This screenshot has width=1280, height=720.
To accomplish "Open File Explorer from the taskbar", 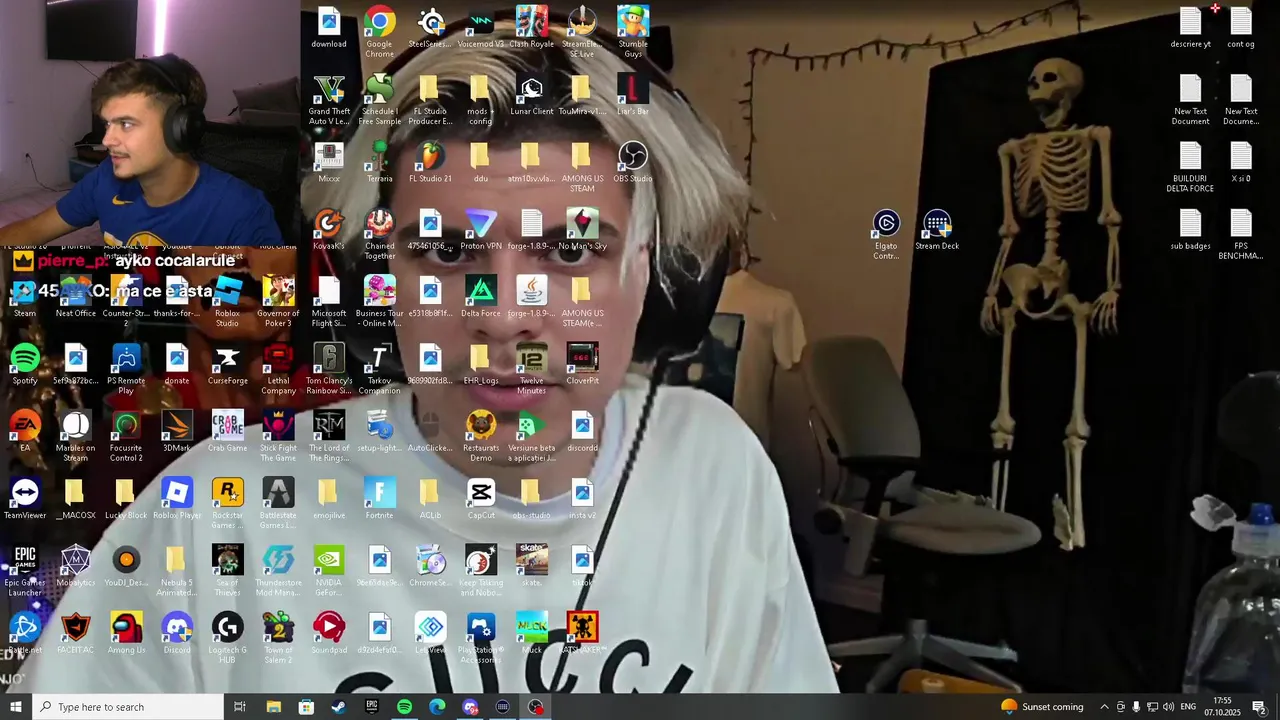I will tap(273, 707).
